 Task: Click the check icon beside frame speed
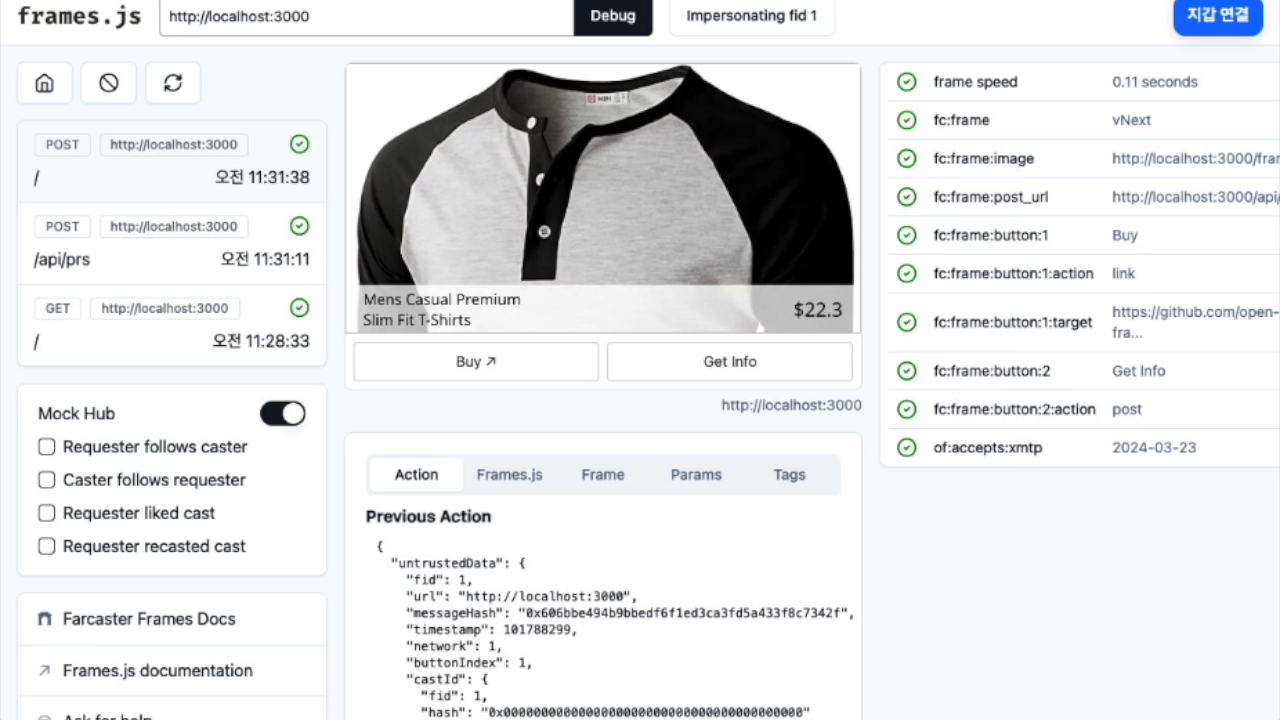907,82
